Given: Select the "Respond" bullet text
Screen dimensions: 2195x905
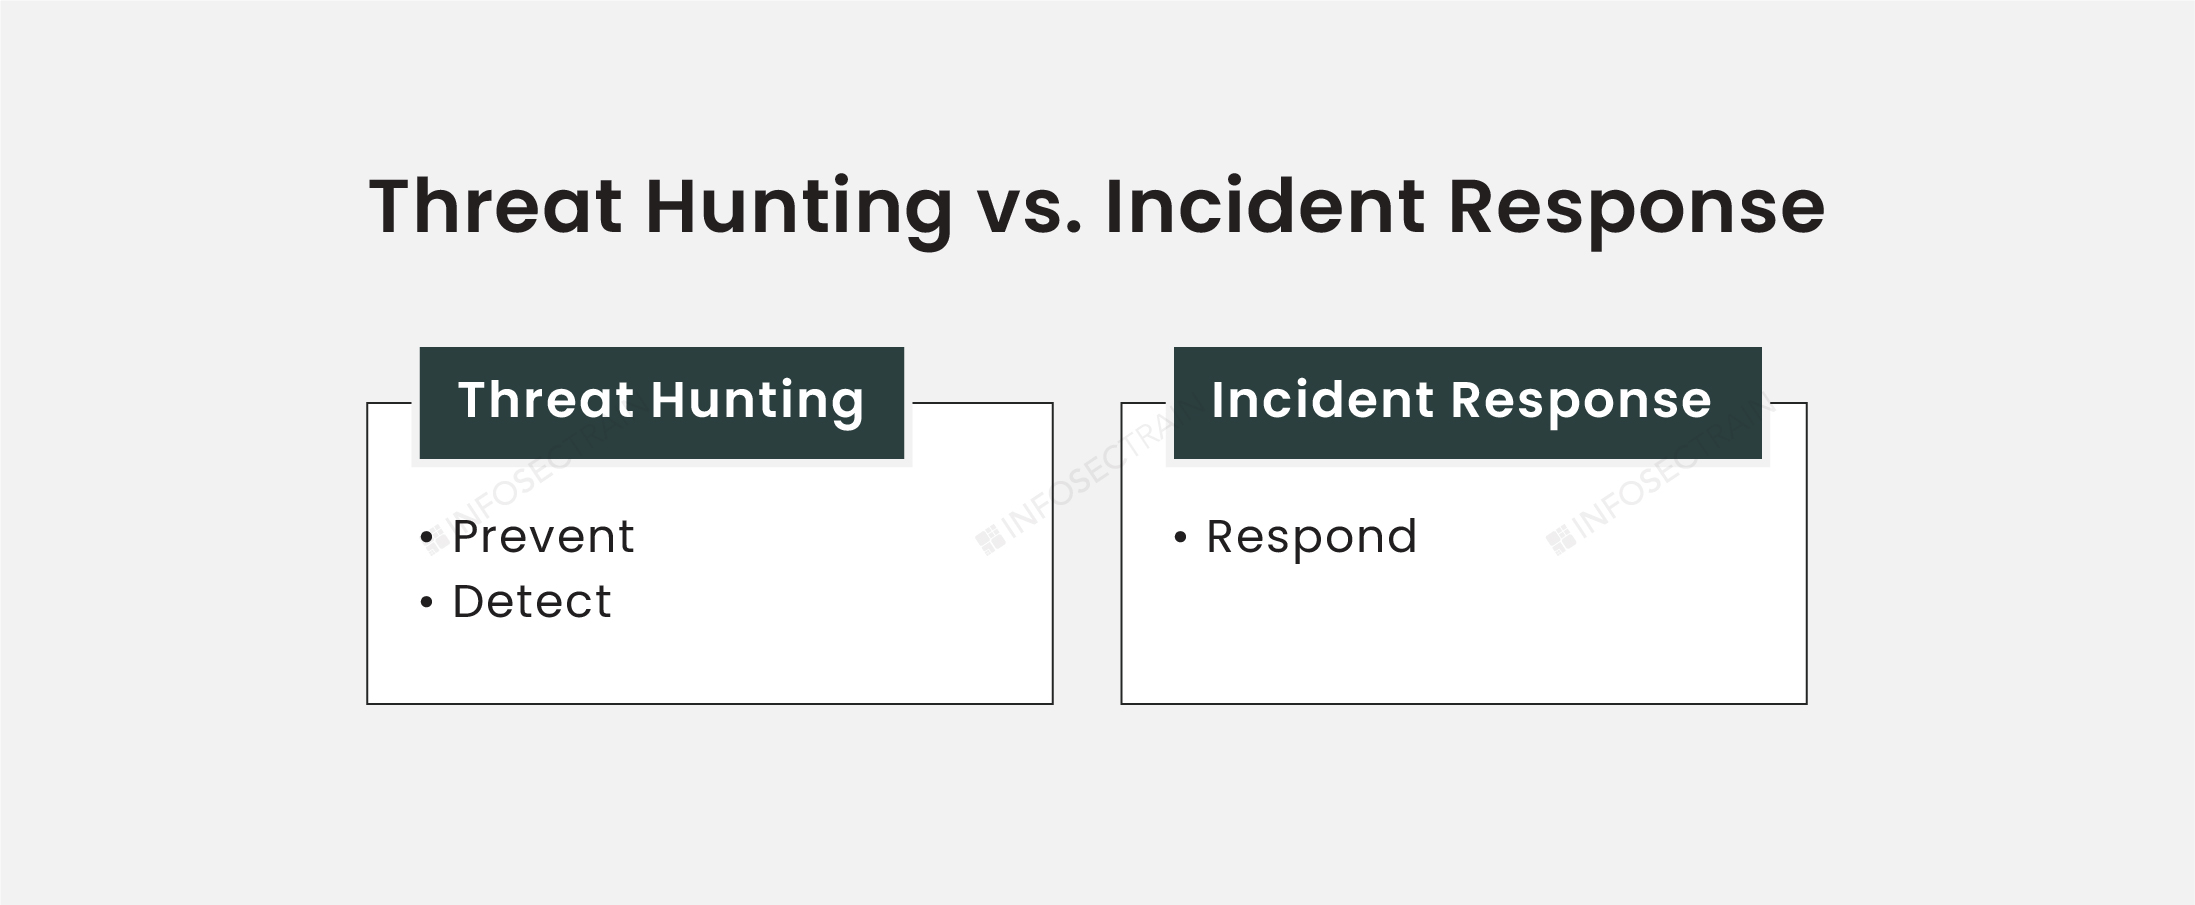Looking at the screenshot, I should [x=1311, y=538].
